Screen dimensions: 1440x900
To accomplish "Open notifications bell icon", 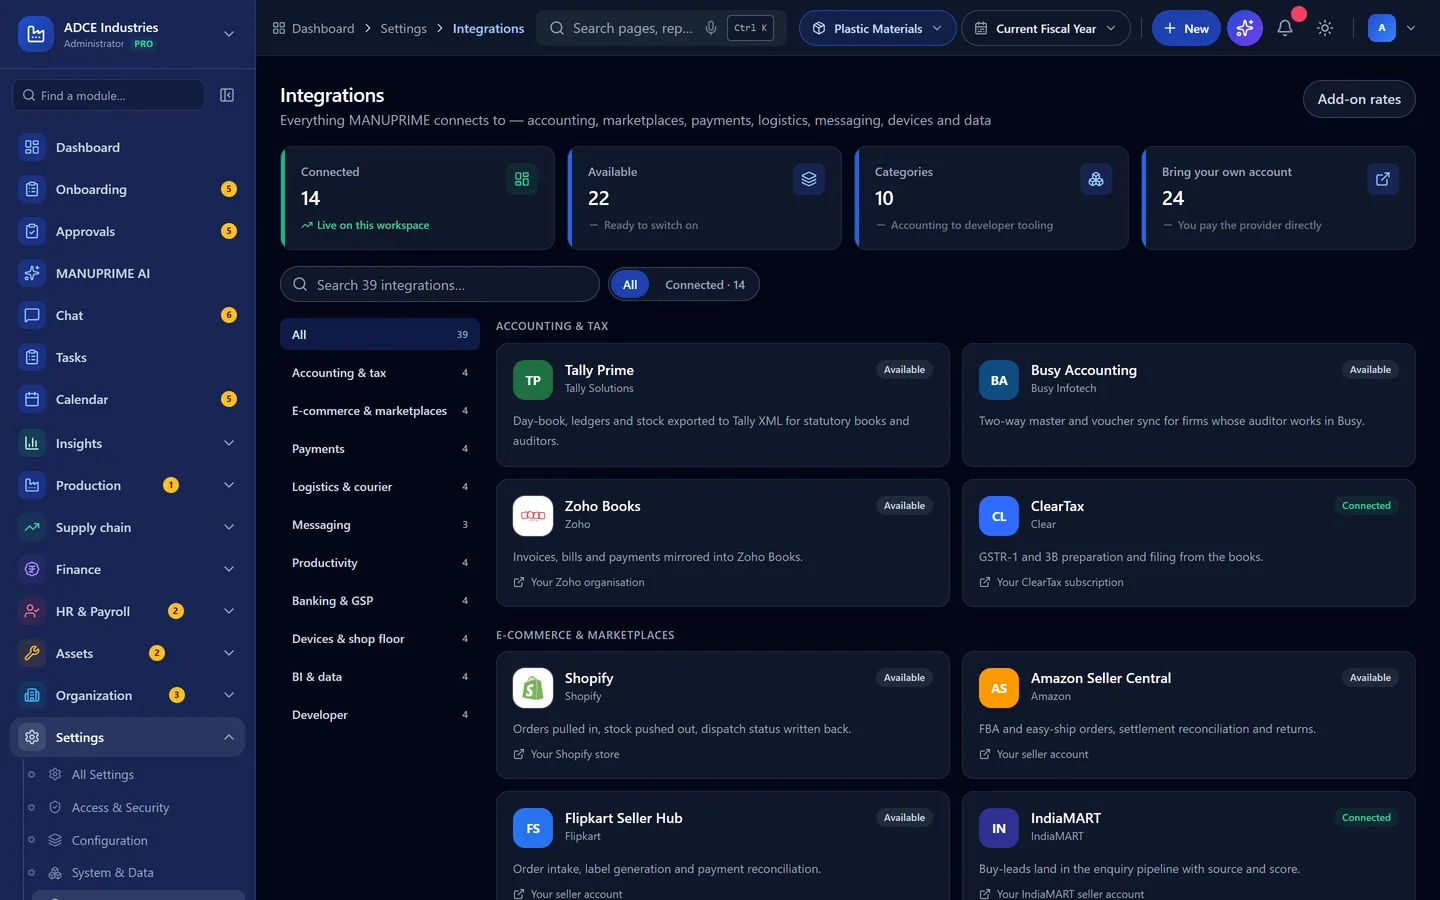I will tap(1285, 28).
